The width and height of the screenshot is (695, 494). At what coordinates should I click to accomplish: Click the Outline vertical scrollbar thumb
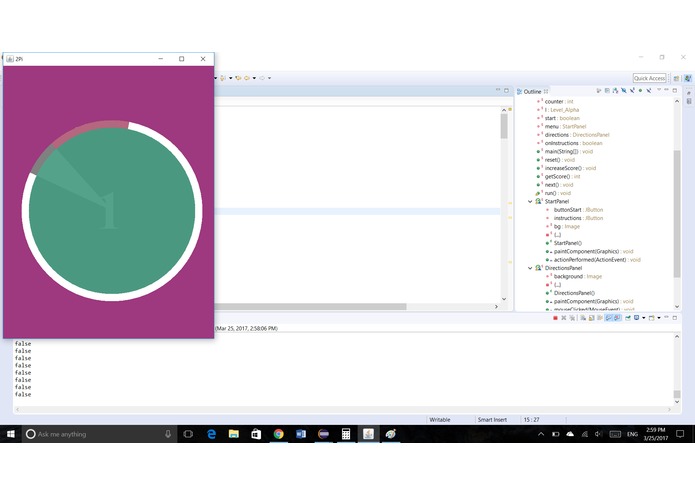click(x=677, y=214)
